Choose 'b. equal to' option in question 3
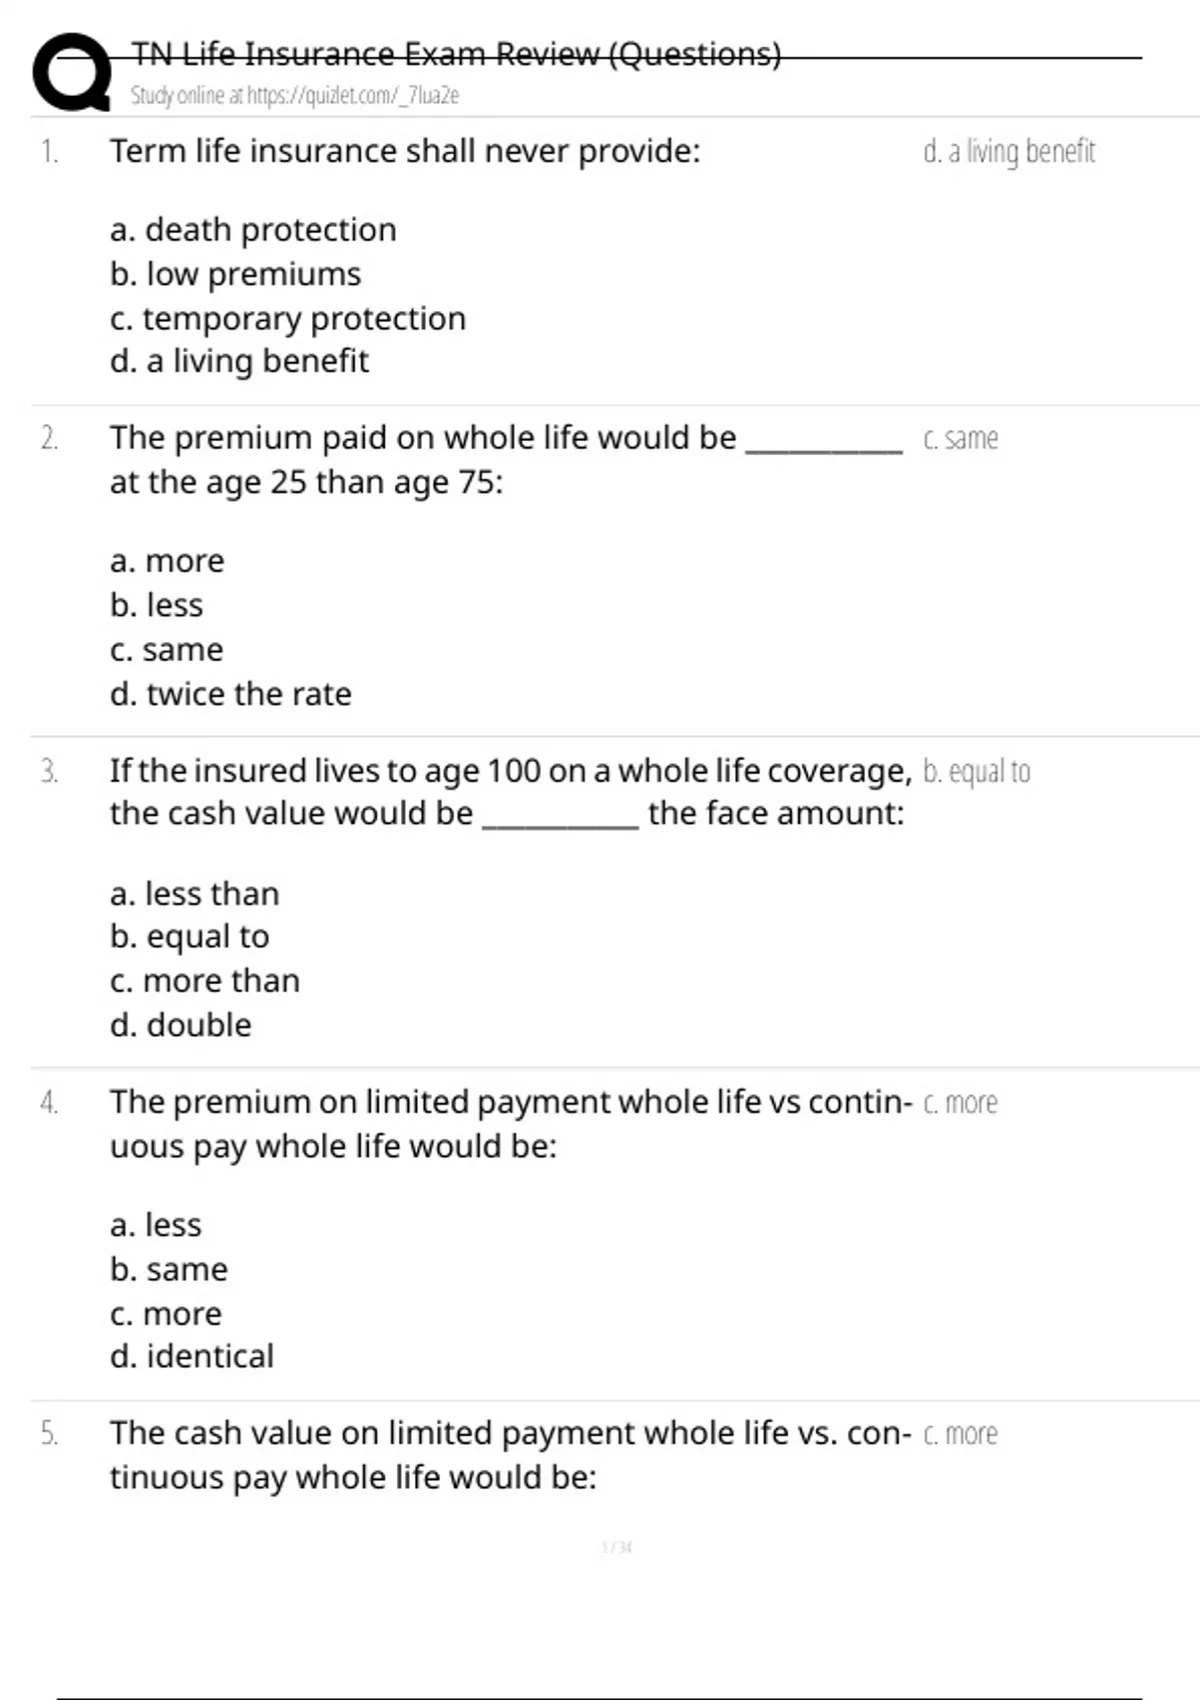The width and height of the screenshot is (1200, 1700). 190,937
